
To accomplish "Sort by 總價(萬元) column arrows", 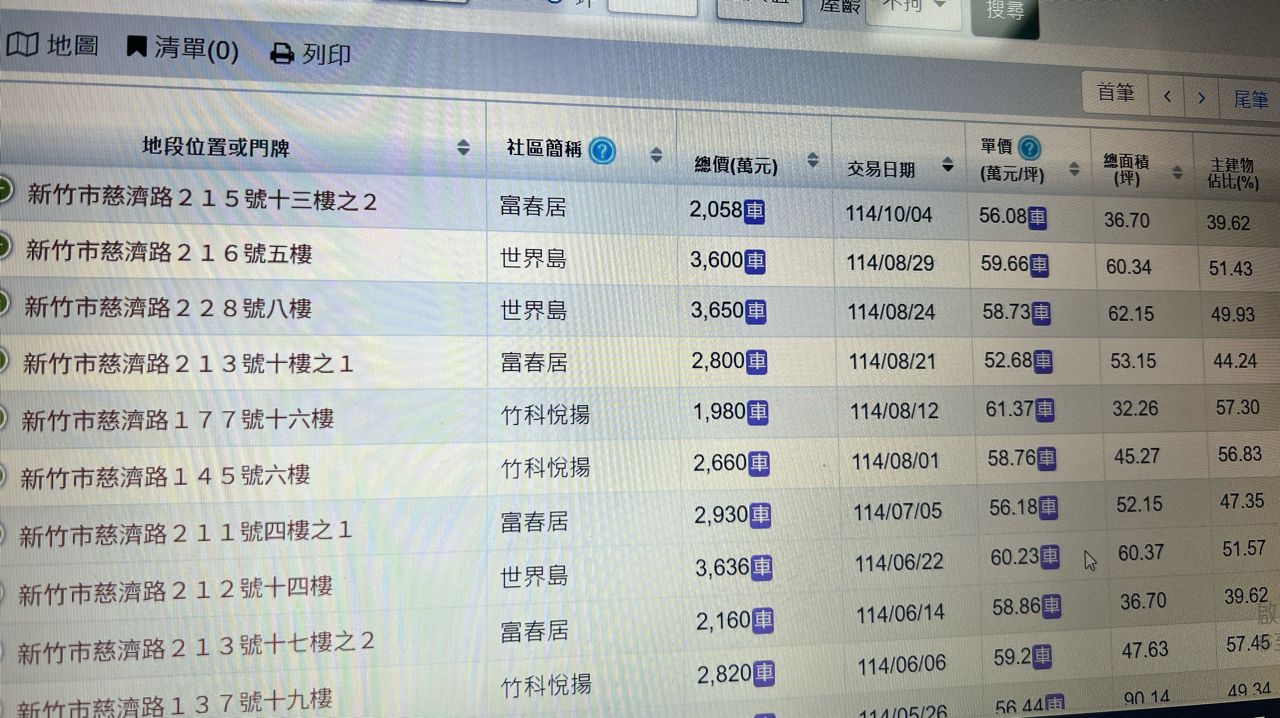I will [x=813, y=161].
